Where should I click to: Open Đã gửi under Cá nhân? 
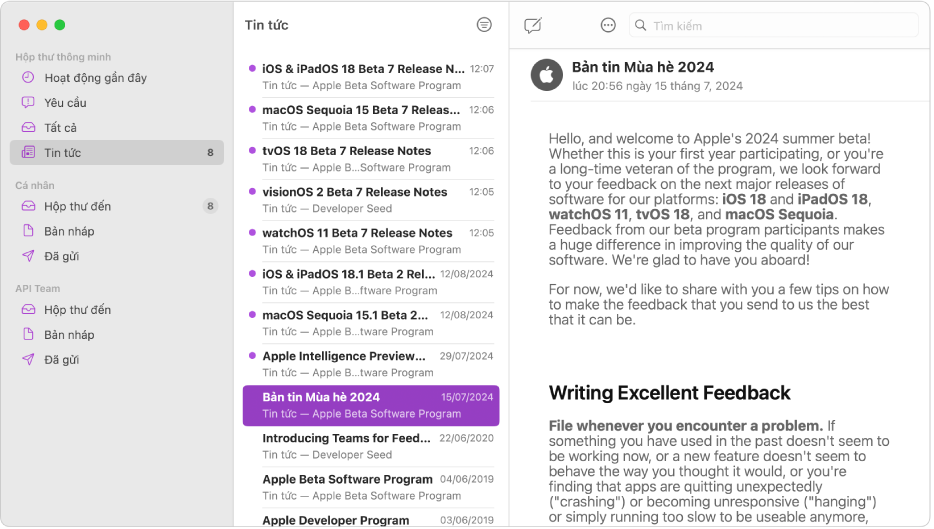[117, 256]
